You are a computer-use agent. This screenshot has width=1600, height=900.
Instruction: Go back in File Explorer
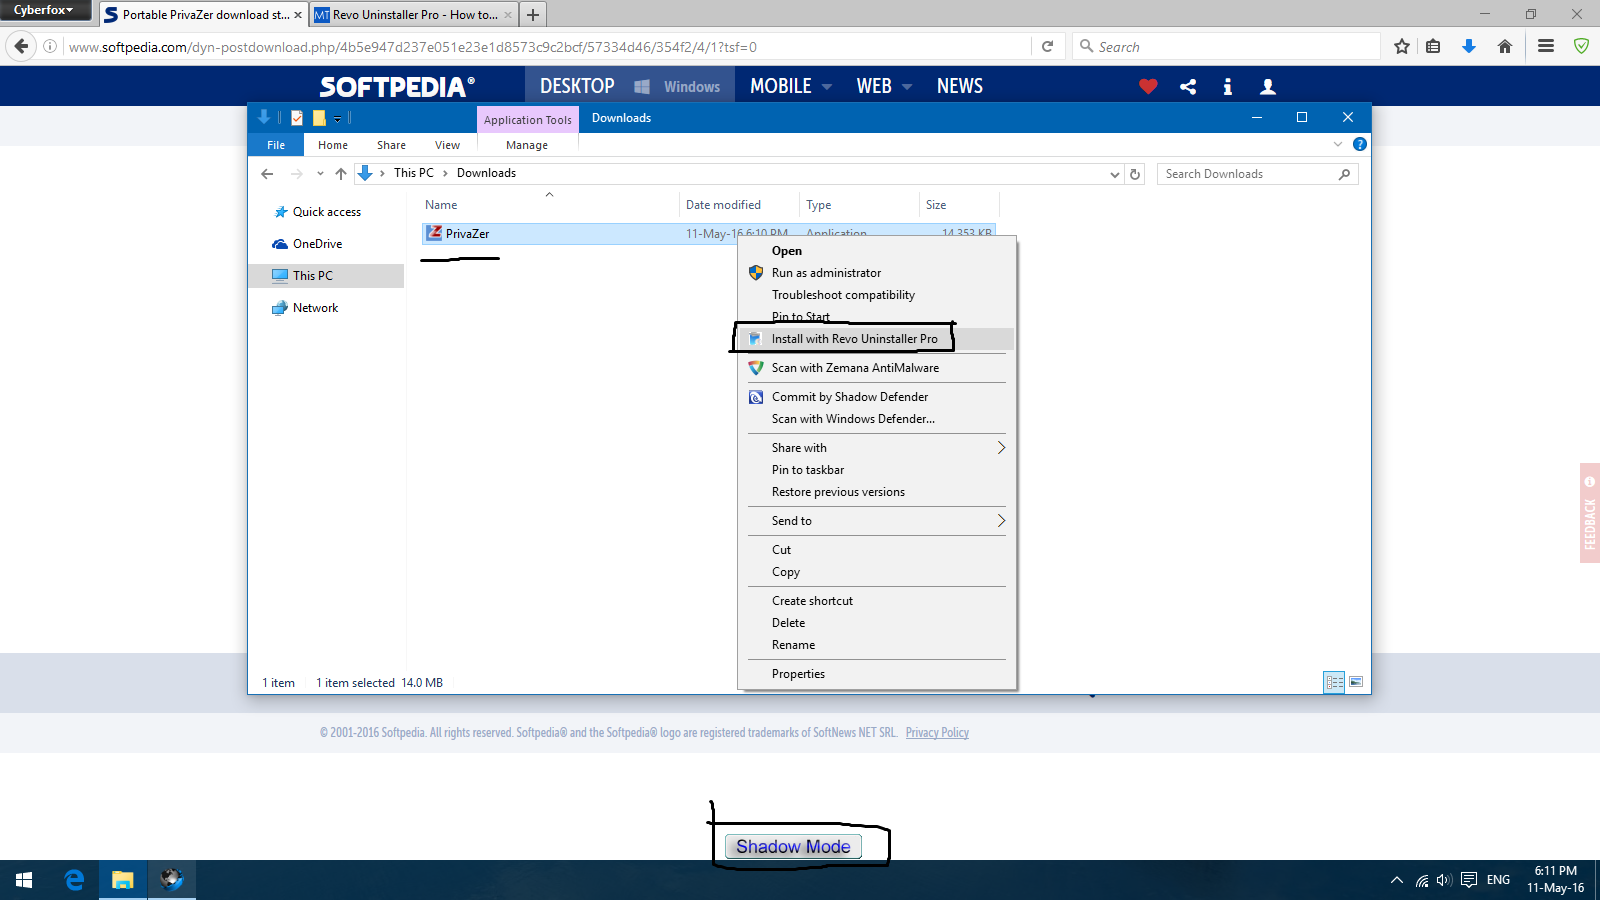[267, 174]
